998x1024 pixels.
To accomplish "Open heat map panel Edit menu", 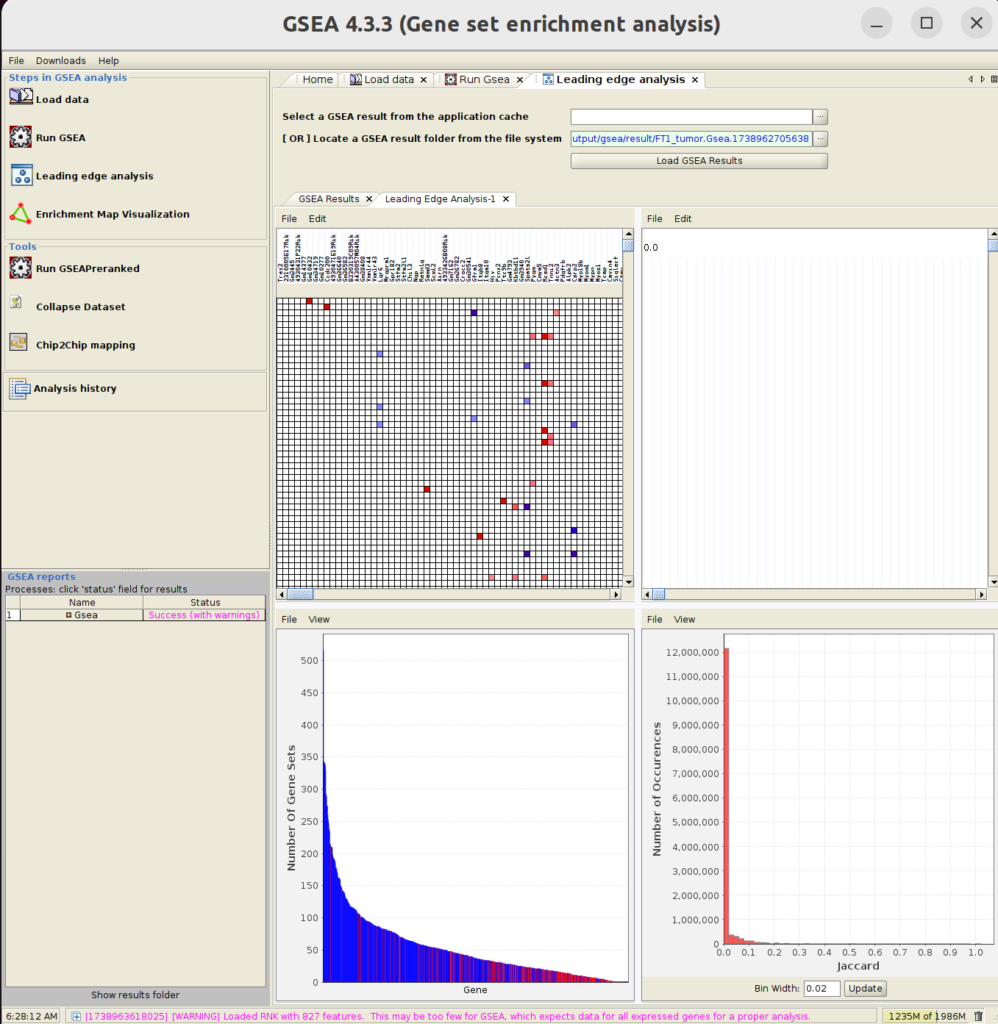I will tap(317, 219).
